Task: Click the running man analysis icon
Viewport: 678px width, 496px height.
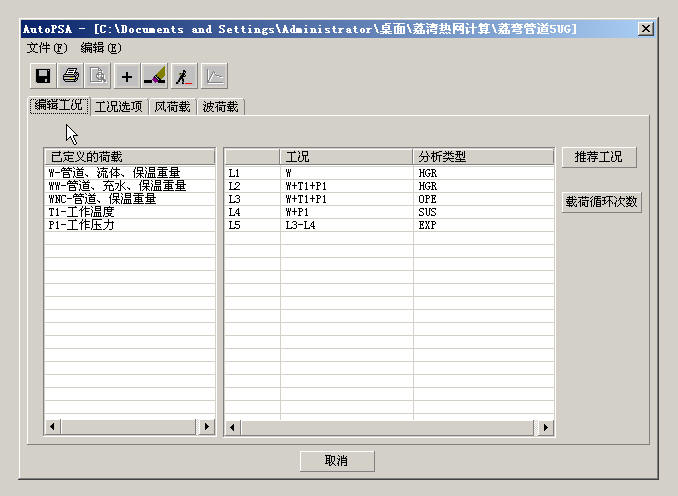Action: (182, 76)
